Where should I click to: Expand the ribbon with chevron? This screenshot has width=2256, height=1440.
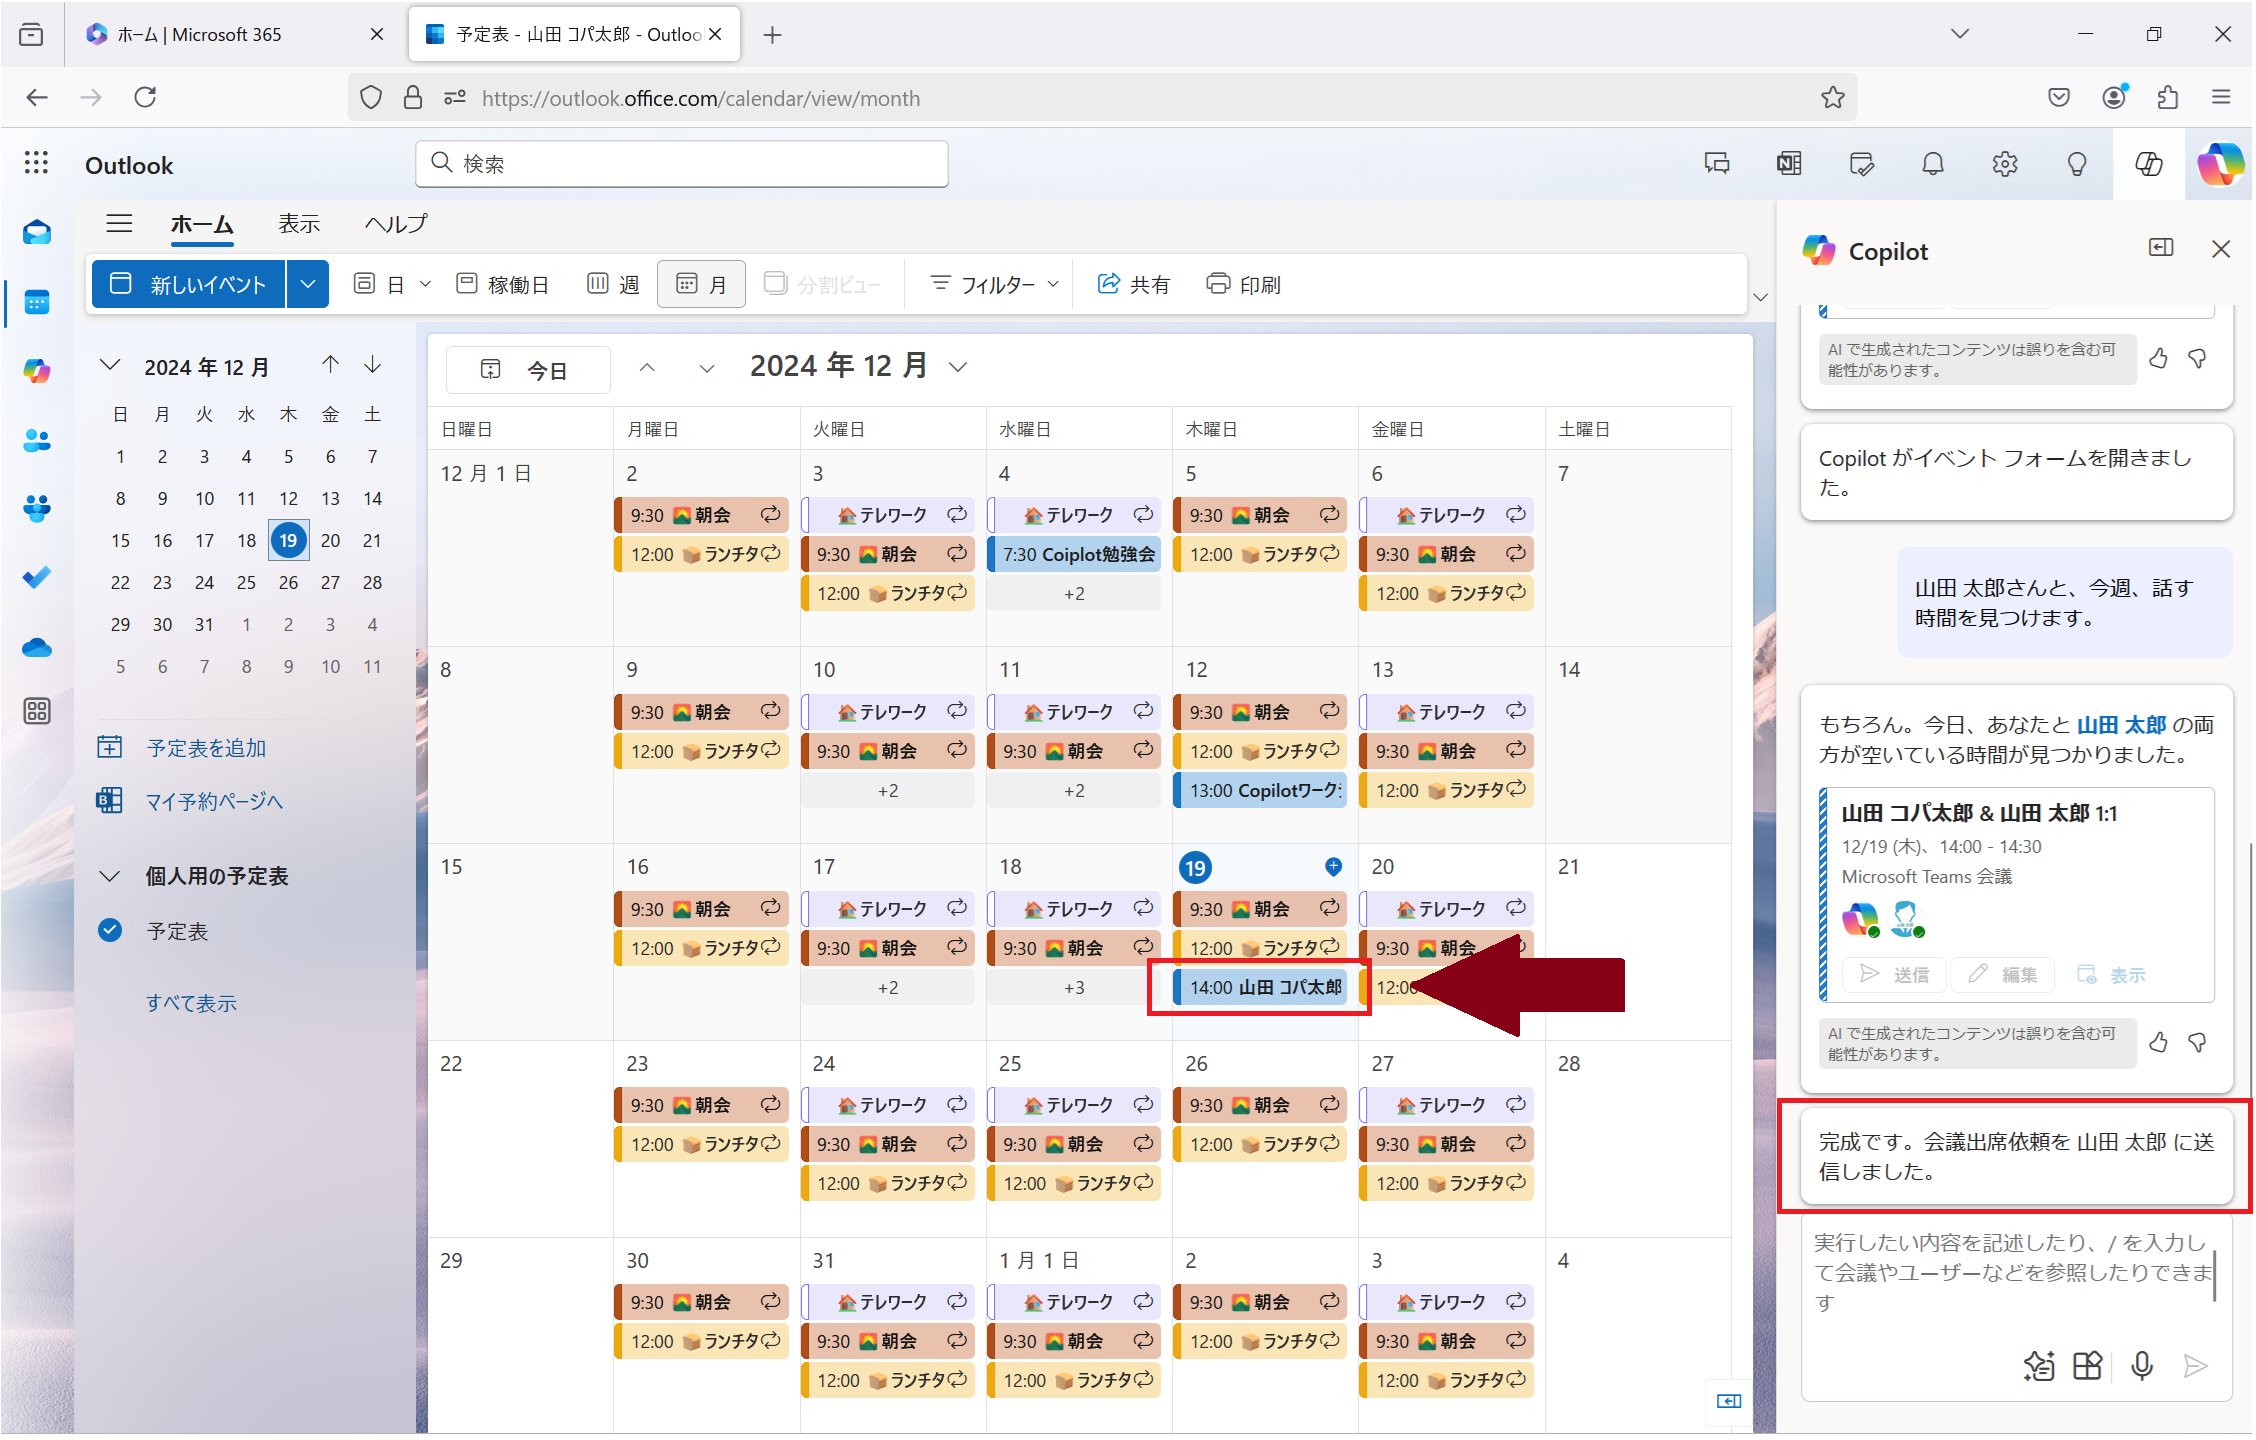coord(1761,297)
